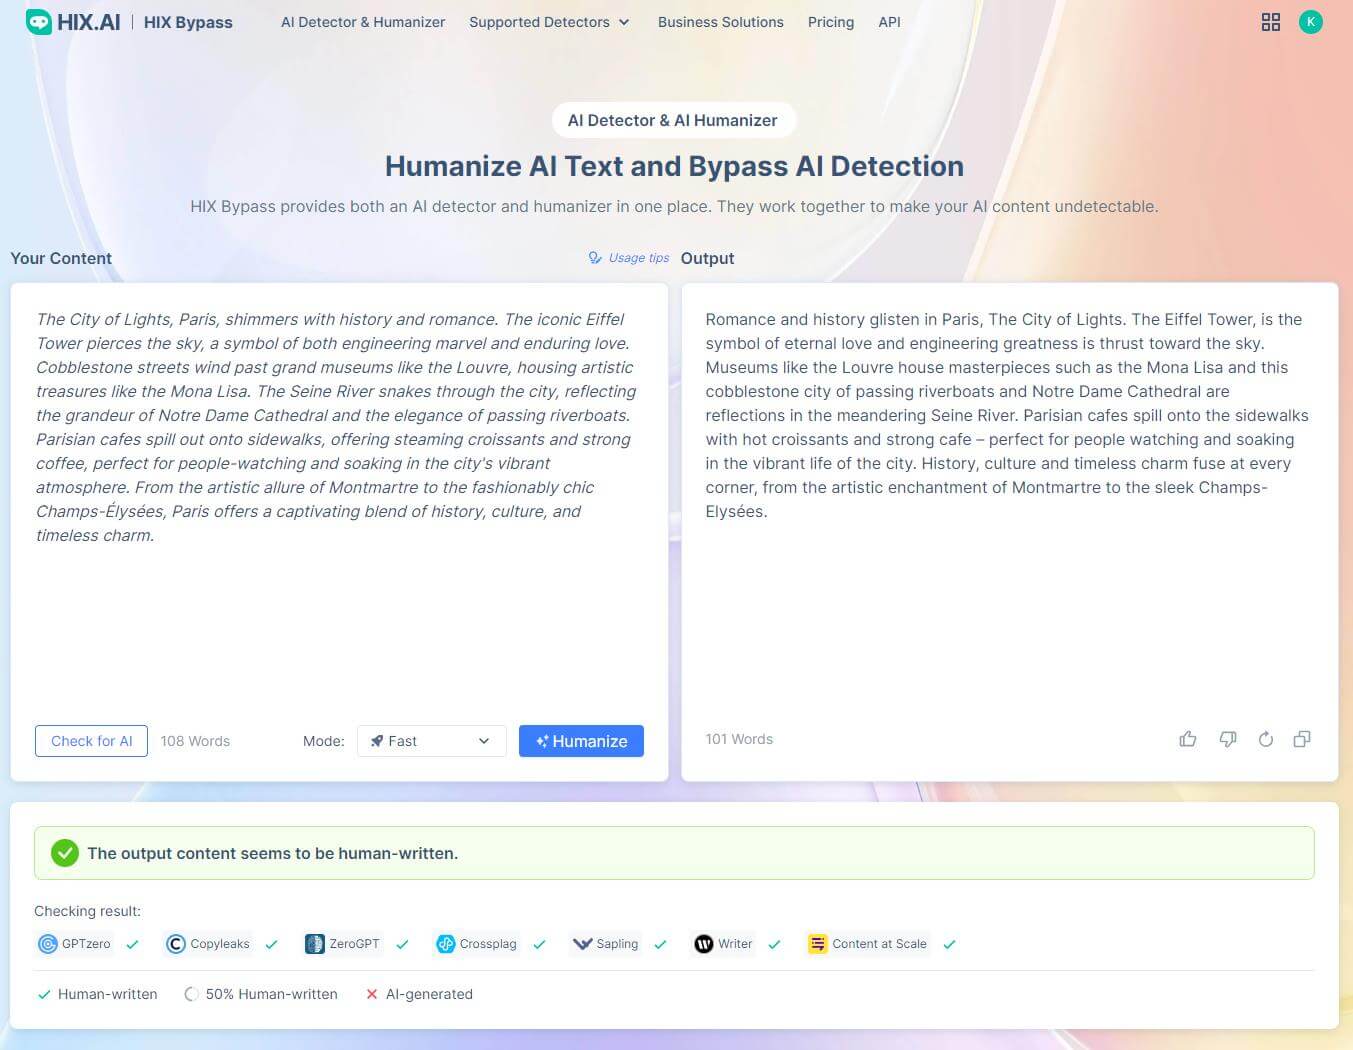Click the GPTzero detector icon
This screenshot has height=1050, width=1353.
pos(47,943)
